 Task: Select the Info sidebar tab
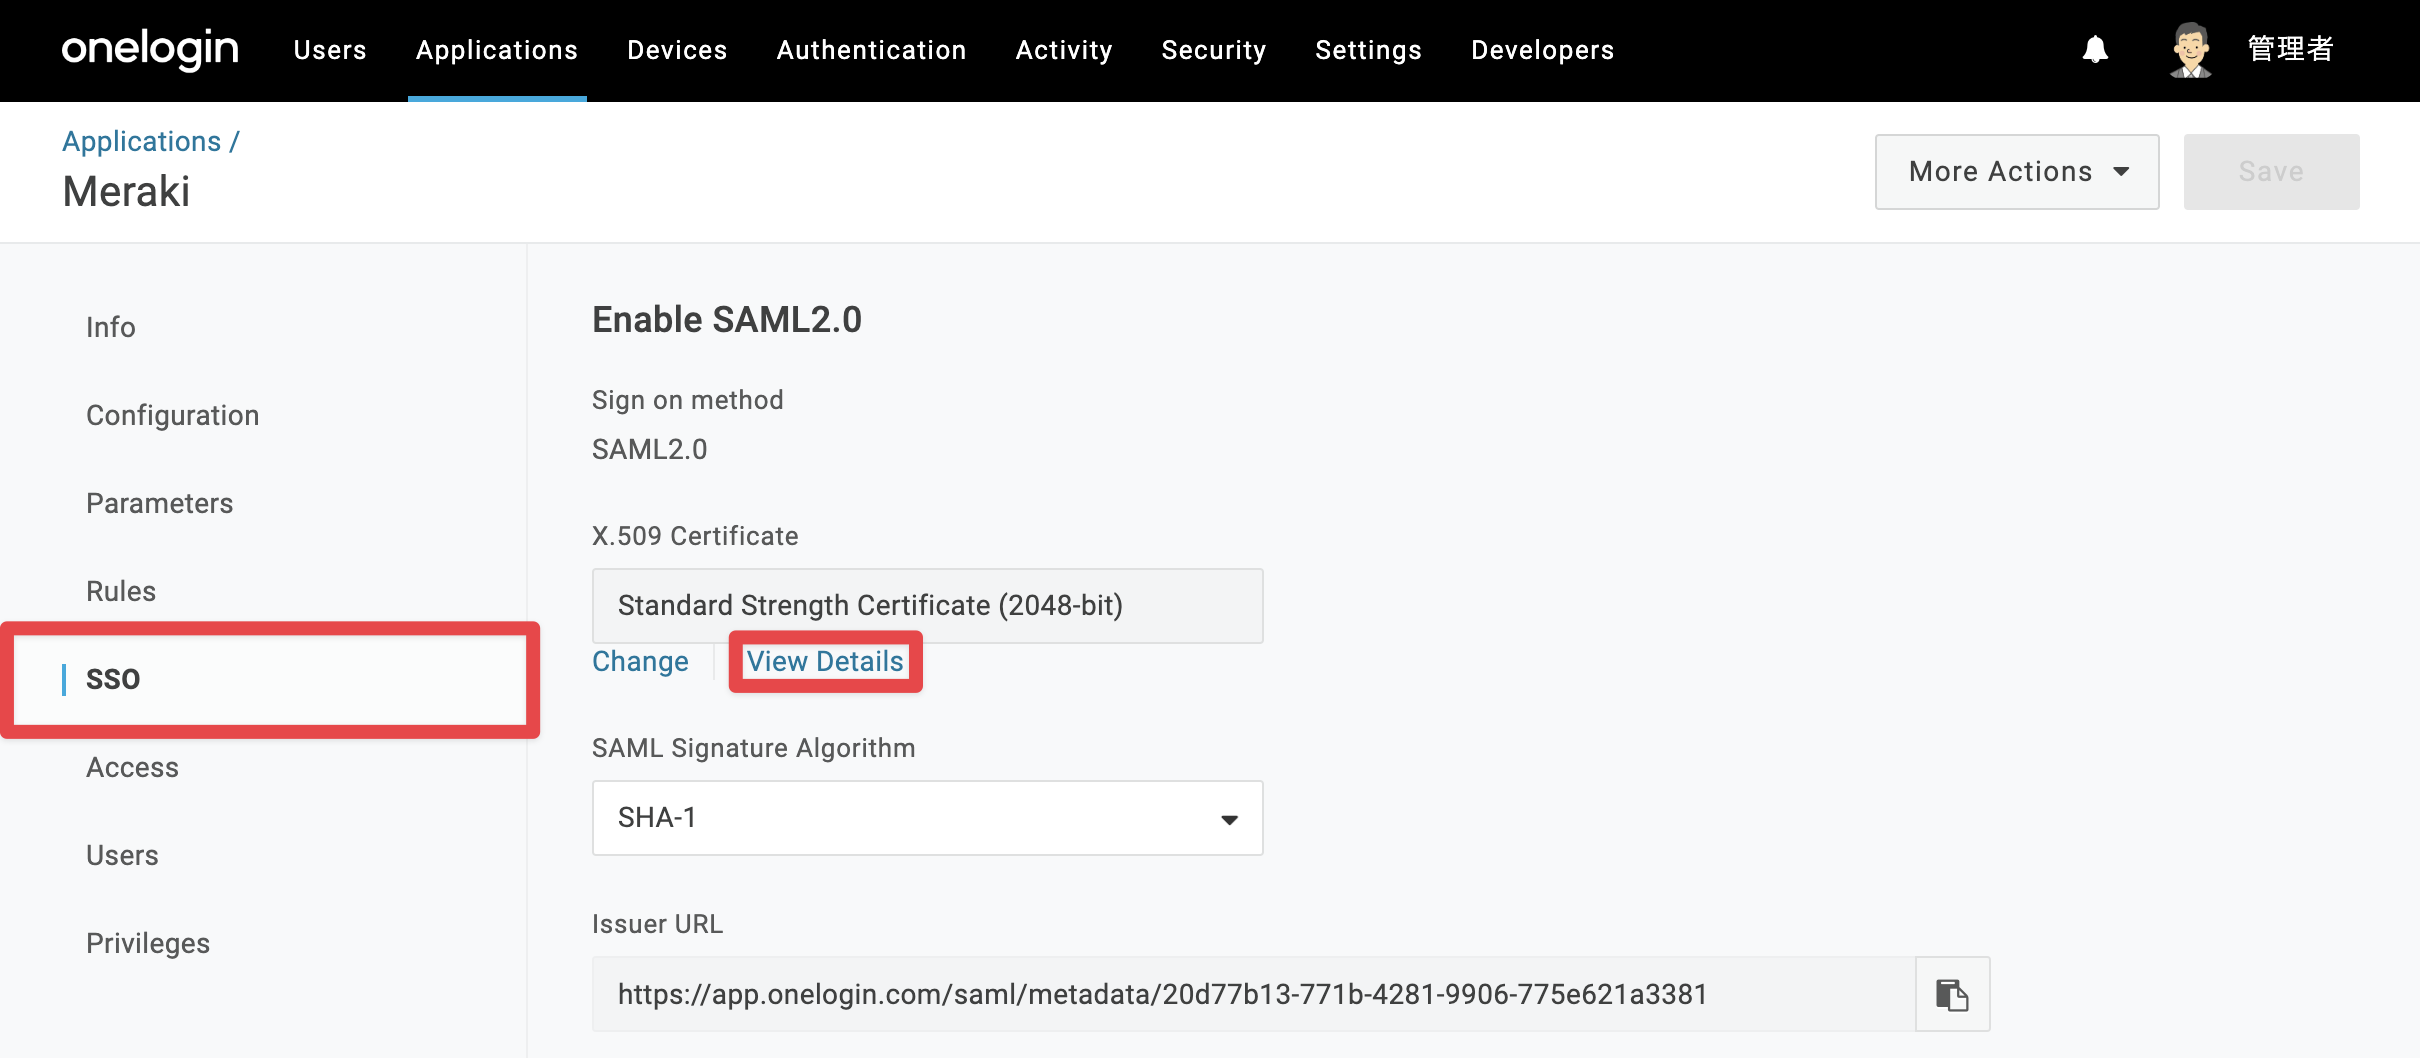click(x=110, y=327)
